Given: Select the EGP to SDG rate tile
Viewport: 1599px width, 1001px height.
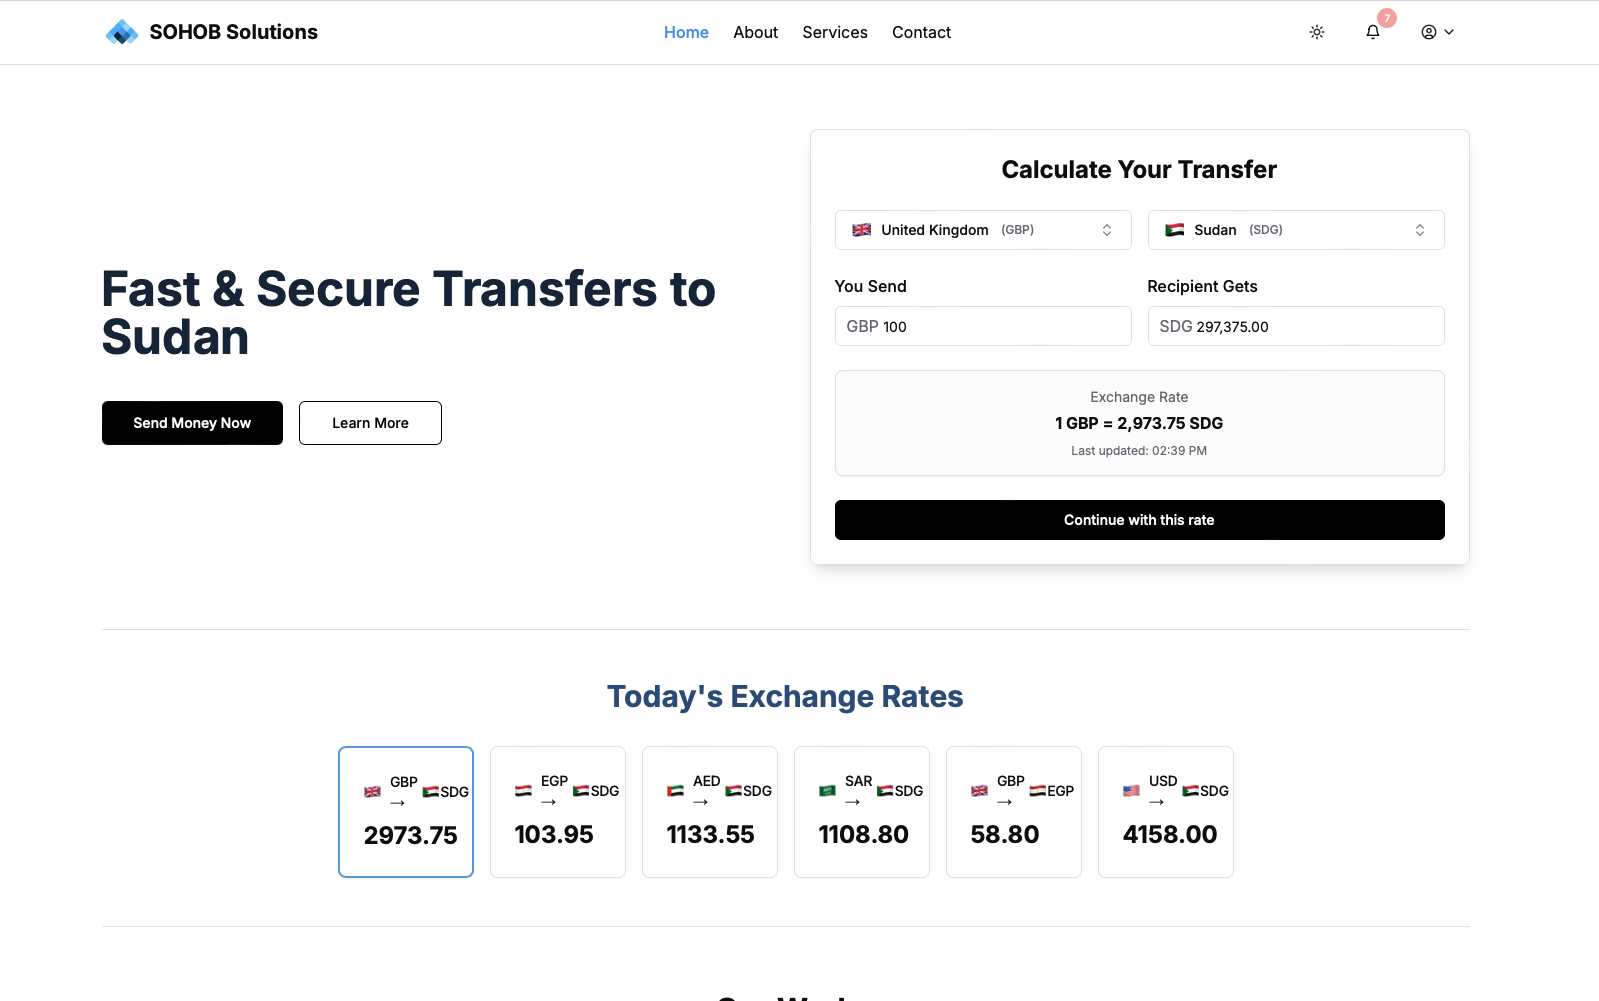Looking at the screenshot, I should click(x=557, y=812).
